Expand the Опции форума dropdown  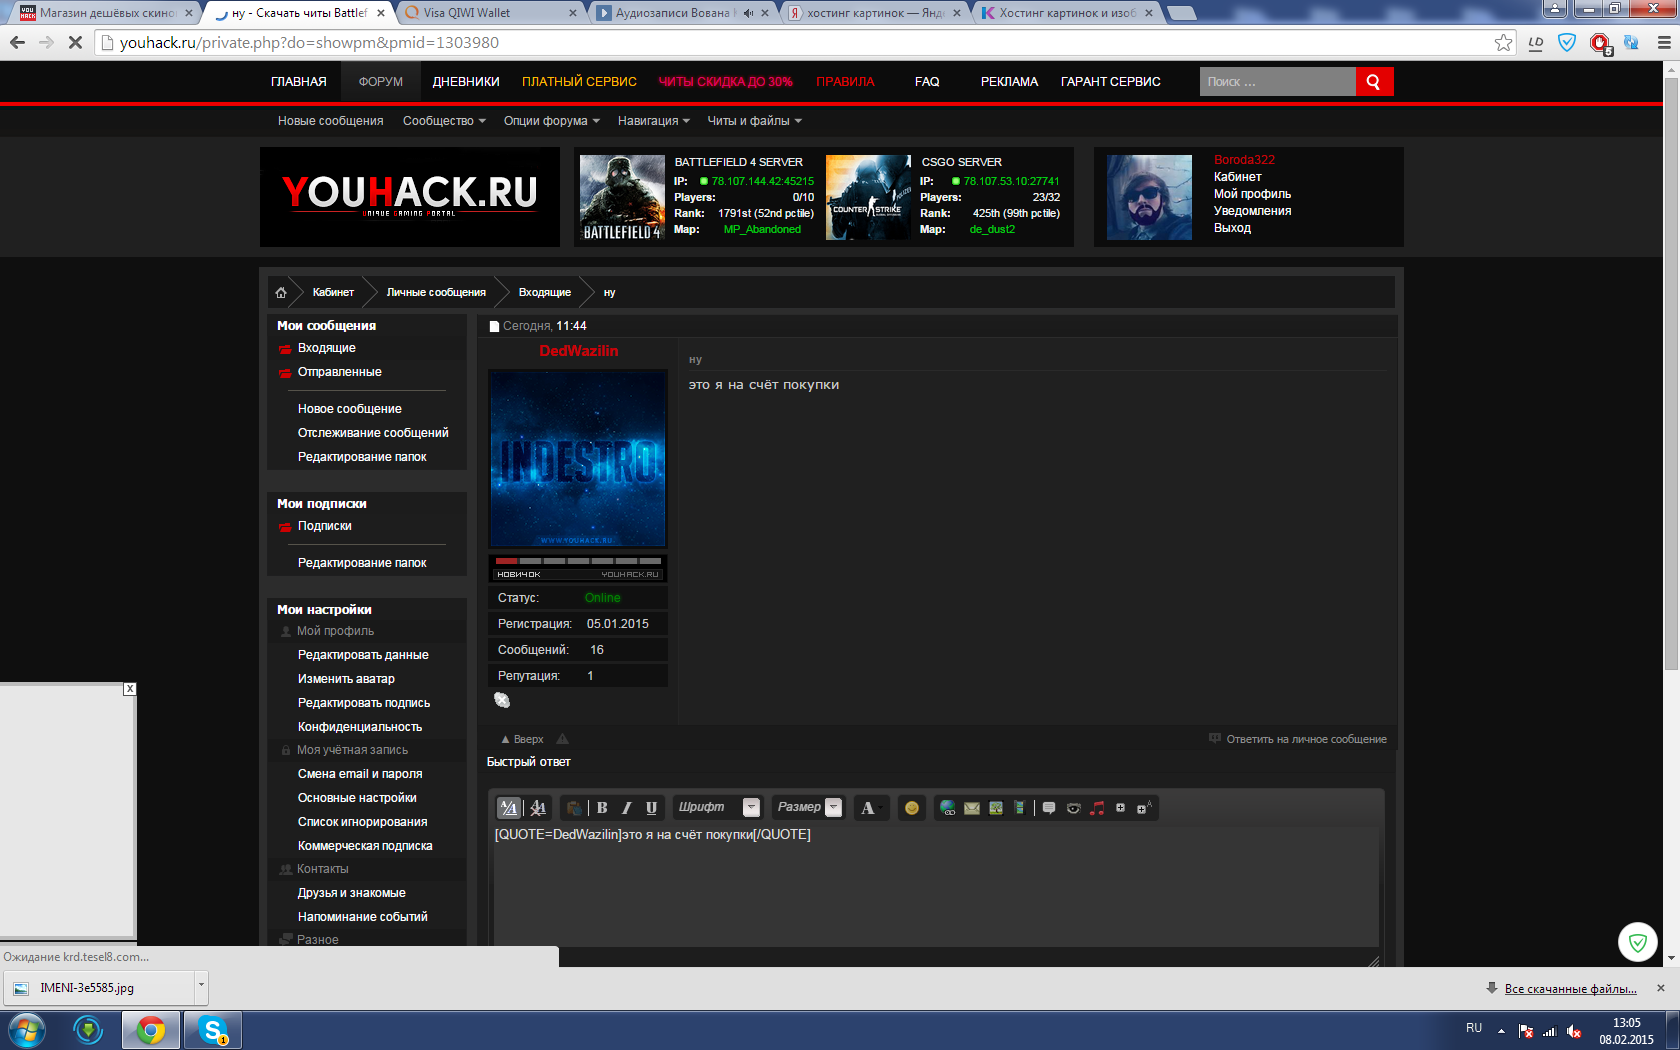click(x=552, y=121)
